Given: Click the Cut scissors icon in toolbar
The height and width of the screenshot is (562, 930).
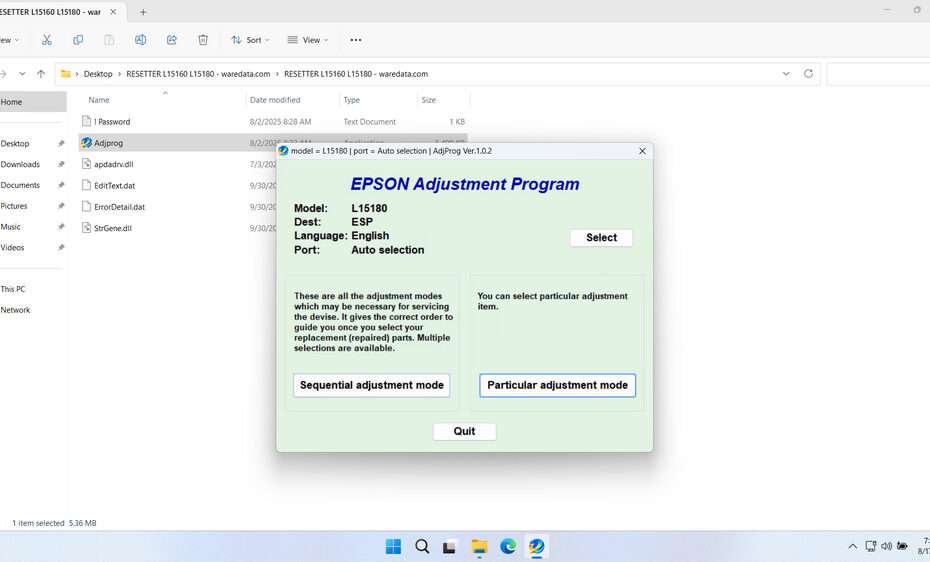Looking at the screenshot, I should (47, 40).
